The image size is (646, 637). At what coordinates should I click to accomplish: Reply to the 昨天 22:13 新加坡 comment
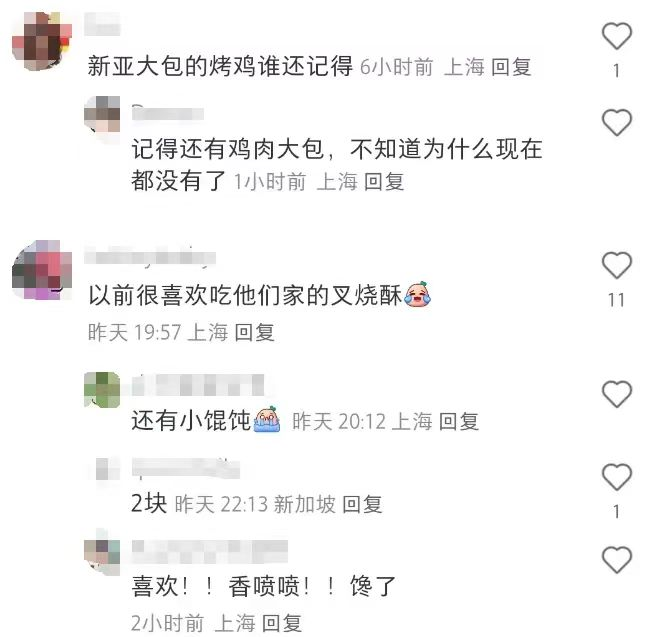(x=363, y=504)
